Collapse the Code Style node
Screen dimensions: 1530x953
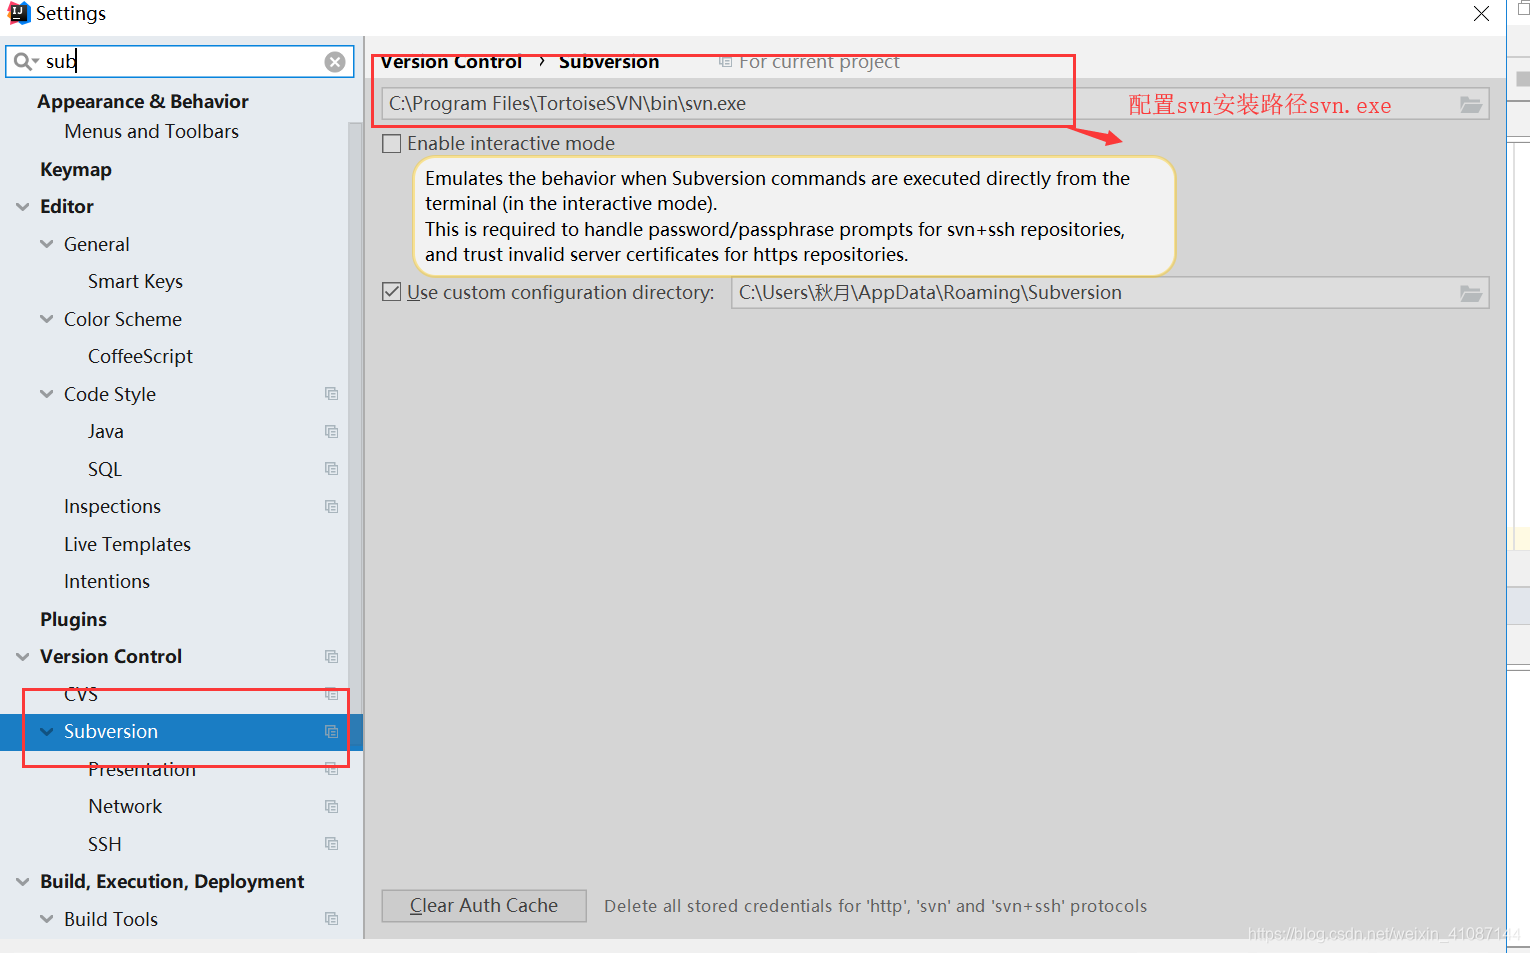pos(47,394)
